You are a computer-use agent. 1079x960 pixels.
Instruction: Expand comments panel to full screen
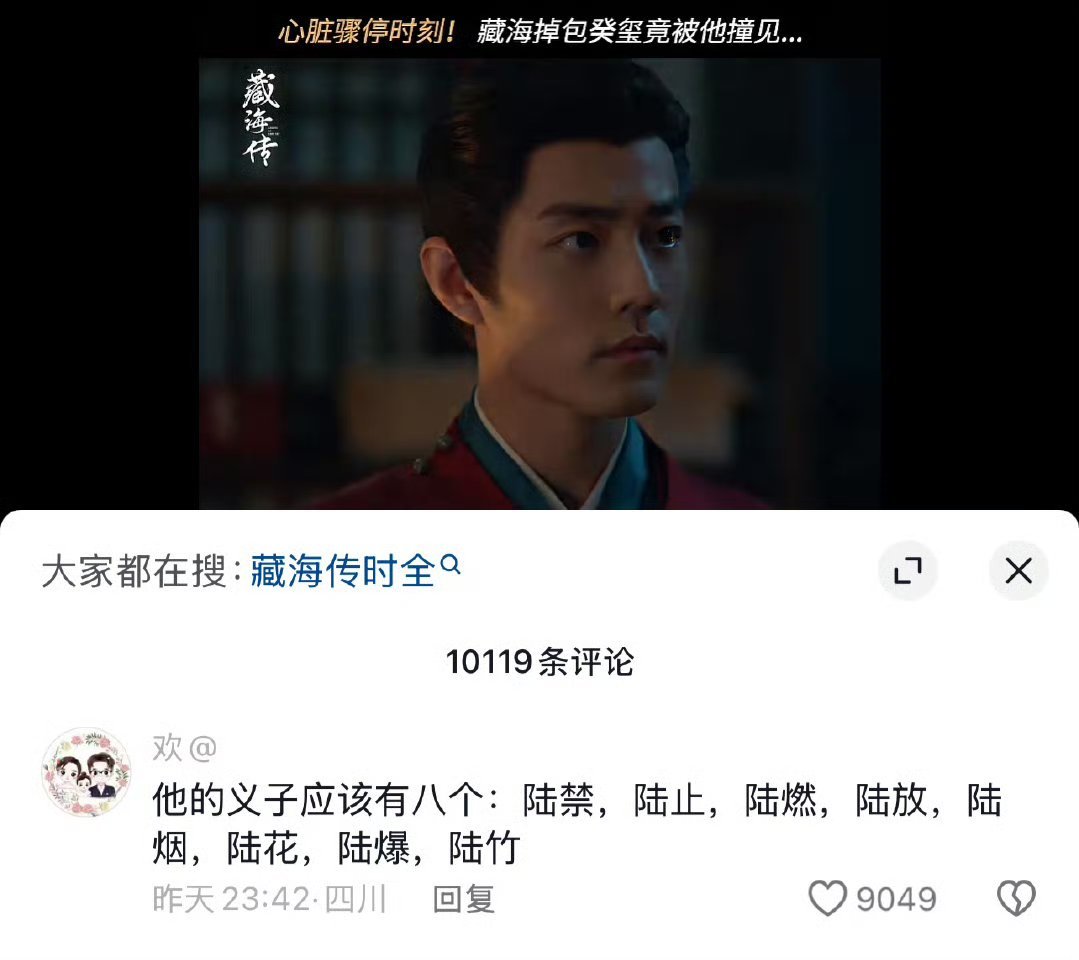908,570
